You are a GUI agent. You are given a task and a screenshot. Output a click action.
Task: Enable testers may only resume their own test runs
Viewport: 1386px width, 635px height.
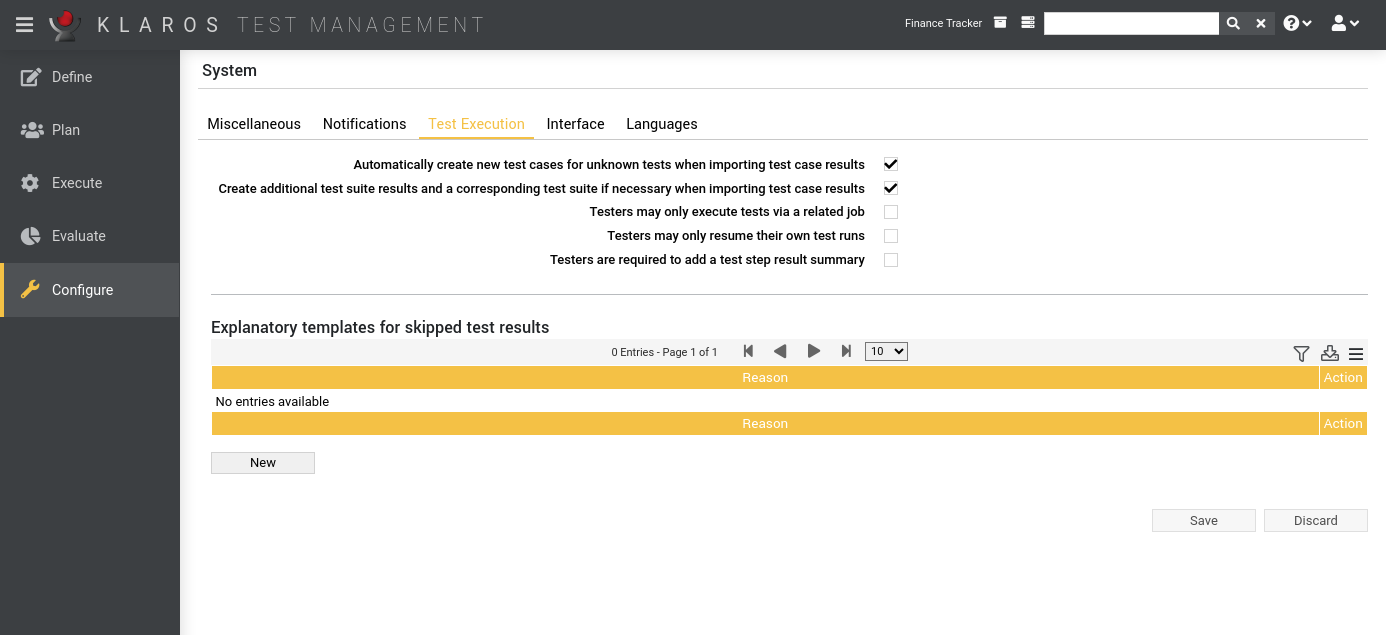tap(890, 235)
